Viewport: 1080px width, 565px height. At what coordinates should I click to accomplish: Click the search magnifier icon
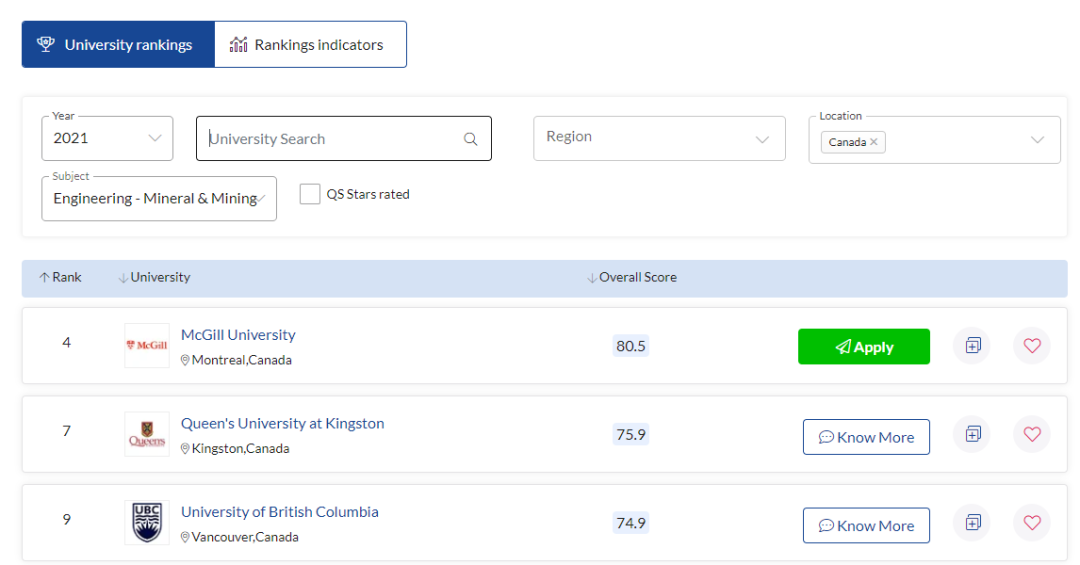click(x=470, y=139)
